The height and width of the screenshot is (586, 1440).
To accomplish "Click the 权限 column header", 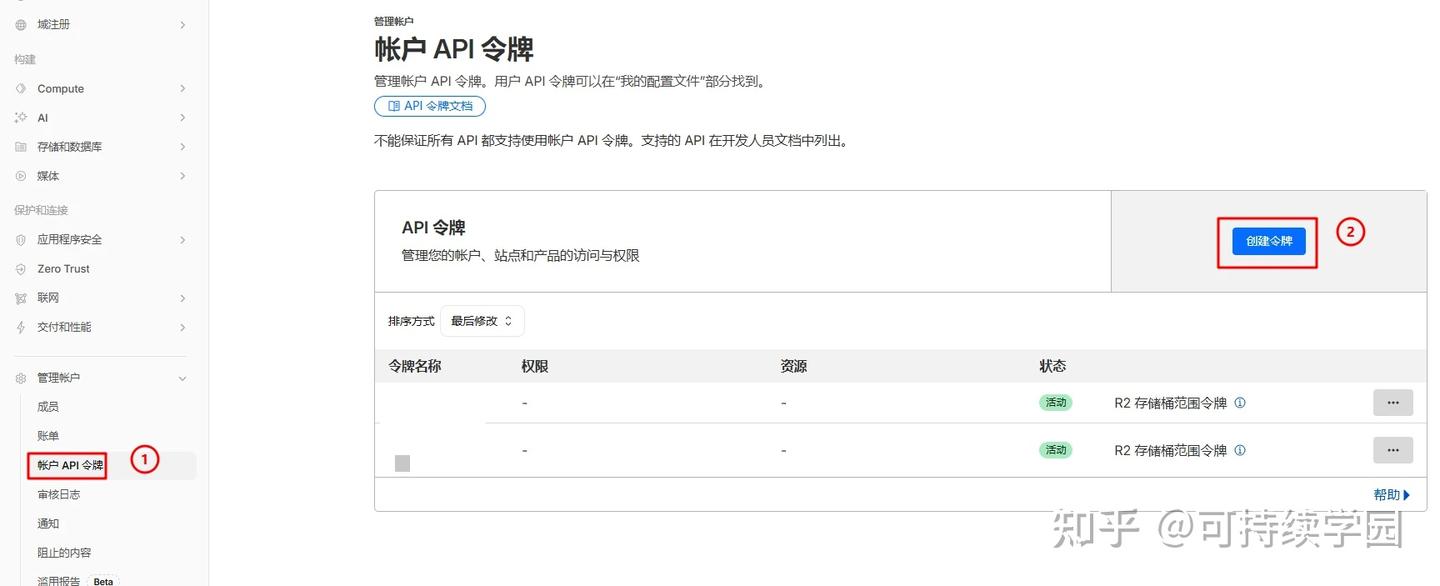I will [x=535, y=366].
